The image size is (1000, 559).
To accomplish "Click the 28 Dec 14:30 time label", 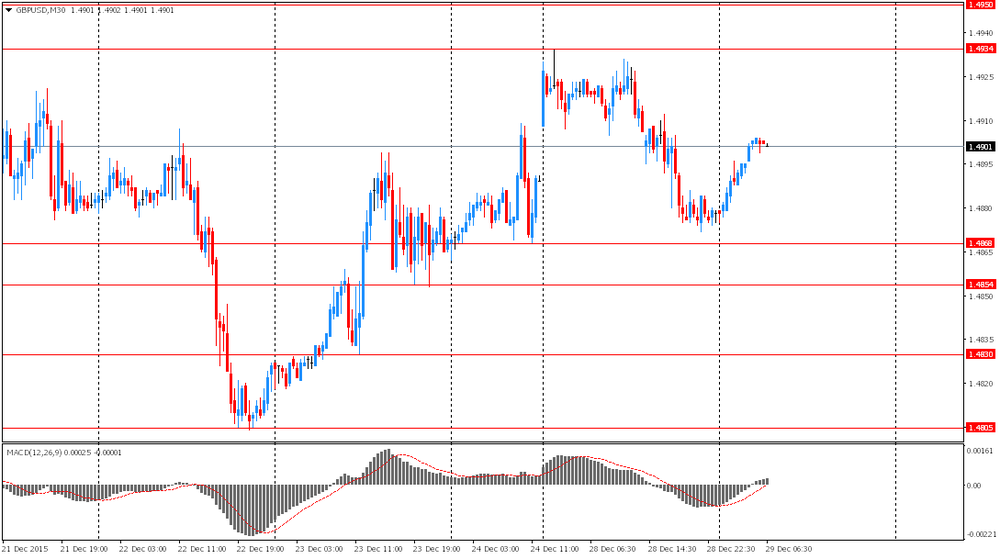I will click(672, 549).
